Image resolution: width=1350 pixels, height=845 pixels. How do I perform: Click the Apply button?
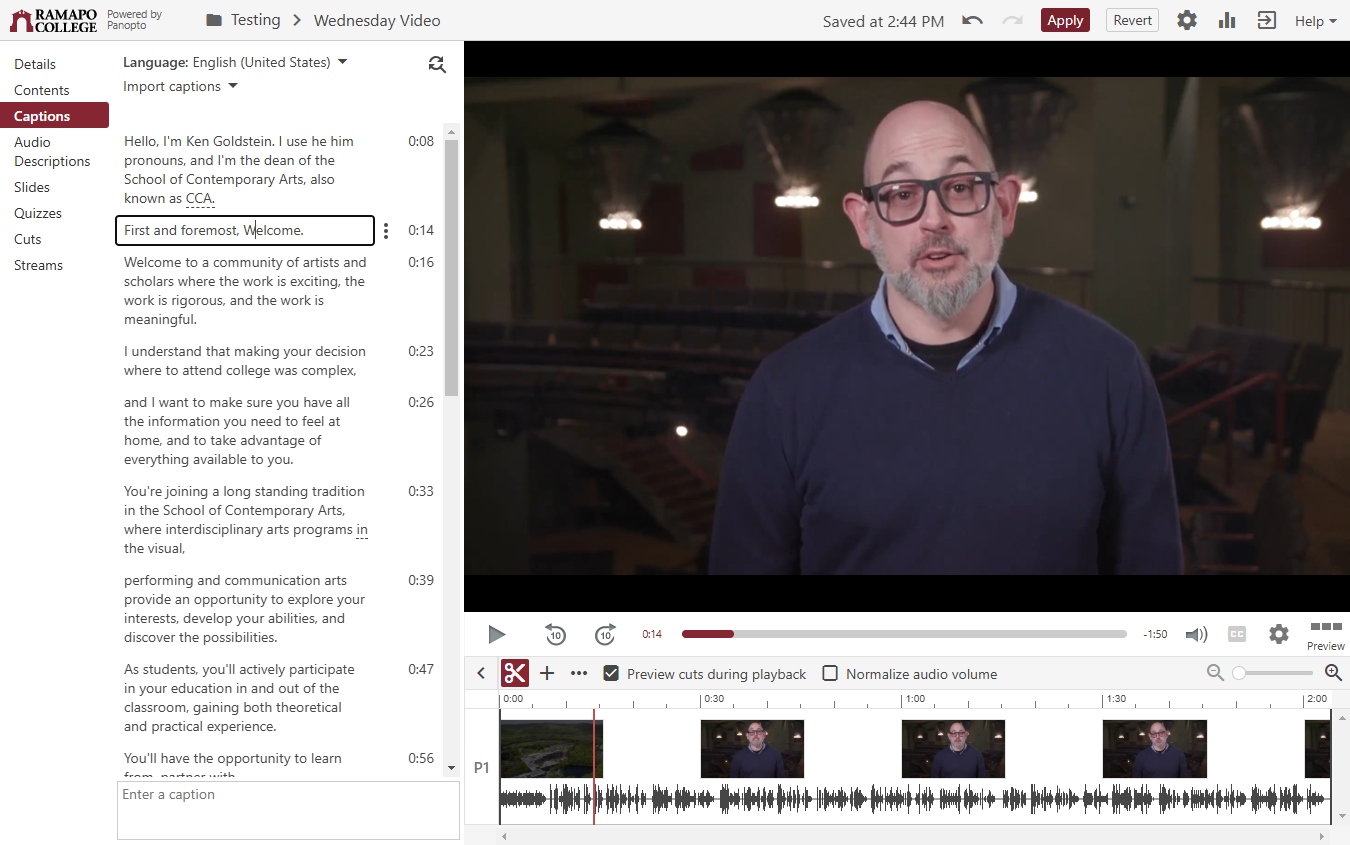point(1065,20)
